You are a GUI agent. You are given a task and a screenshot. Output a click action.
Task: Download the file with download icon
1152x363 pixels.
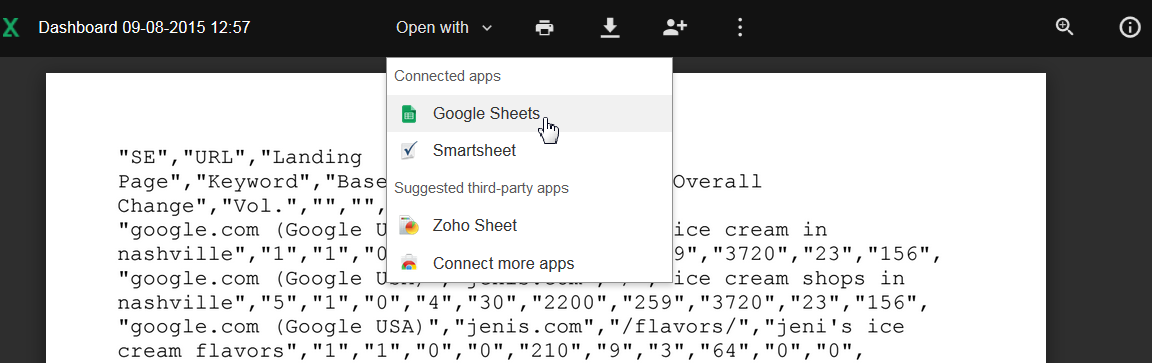pyautogui.click(x=610, y=28)
